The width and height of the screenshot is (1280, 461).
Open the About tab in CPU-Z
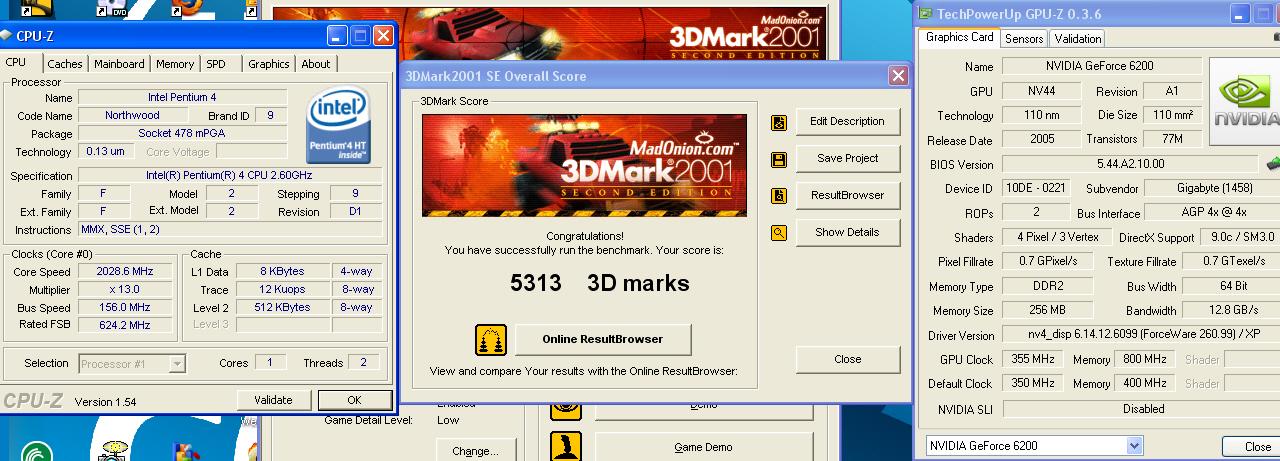pos(316,64)
